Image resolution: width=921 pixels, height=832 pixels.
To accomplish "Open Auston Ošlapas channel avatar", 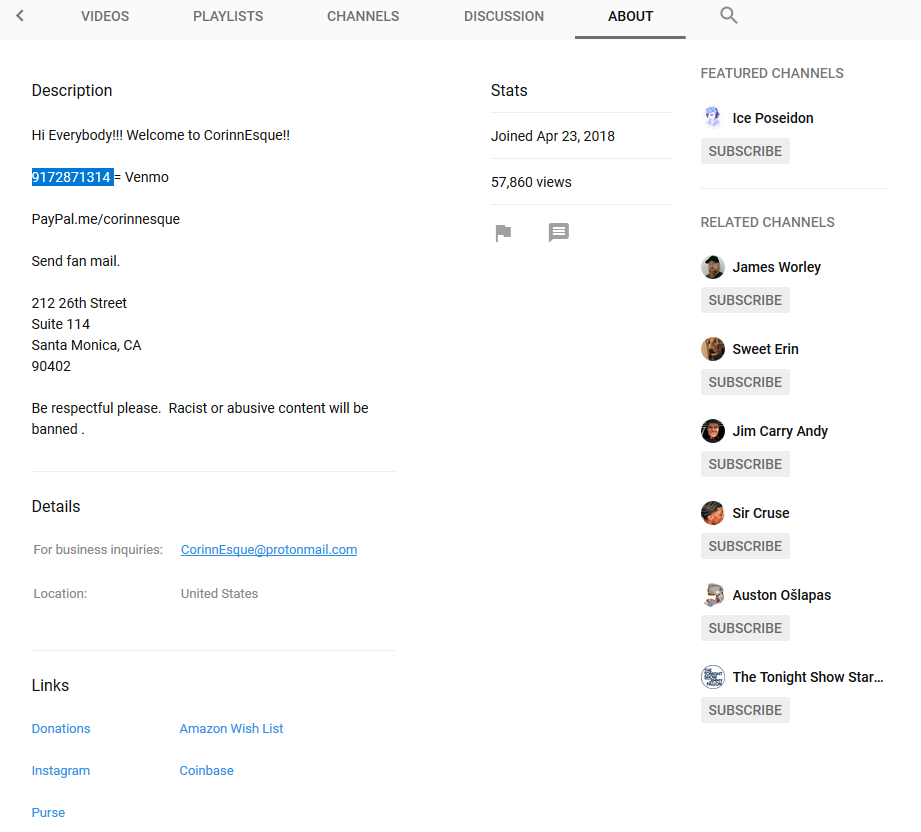I will [712, 595].
